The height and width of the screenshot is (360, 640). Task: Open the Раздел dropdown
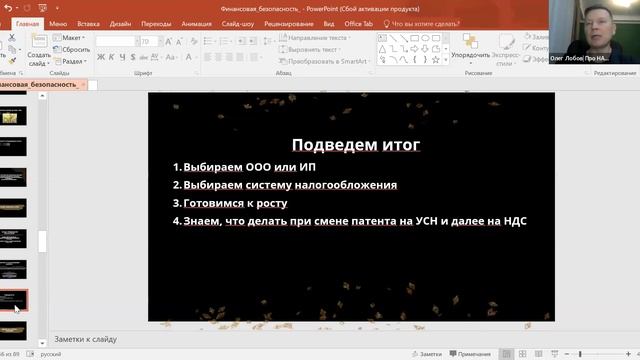pyautogui.click(x=70, y=61)
